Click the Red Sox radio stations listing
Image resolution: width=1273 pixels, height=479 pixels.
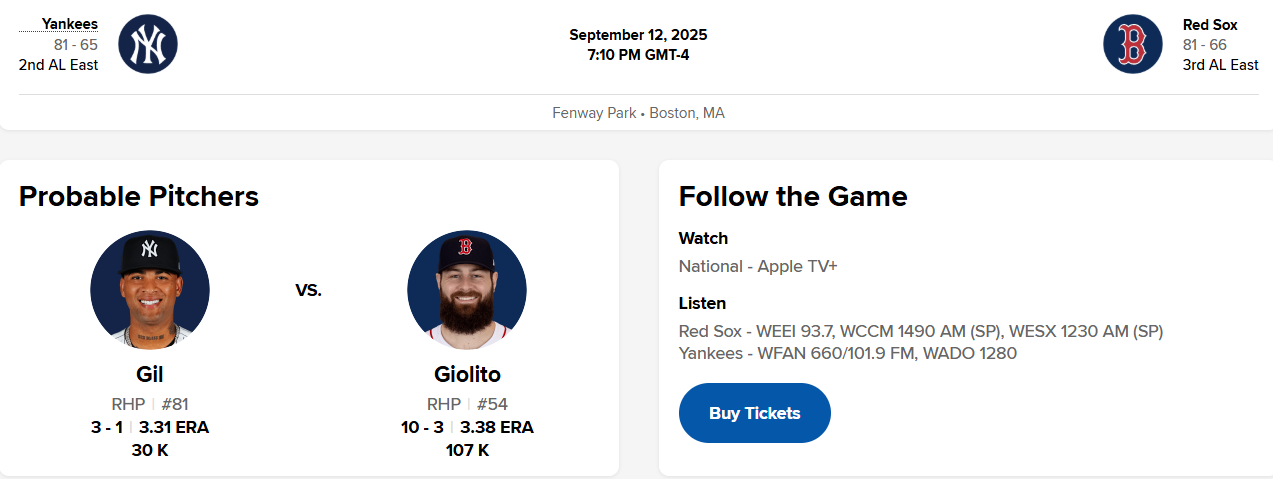point(920,331)
